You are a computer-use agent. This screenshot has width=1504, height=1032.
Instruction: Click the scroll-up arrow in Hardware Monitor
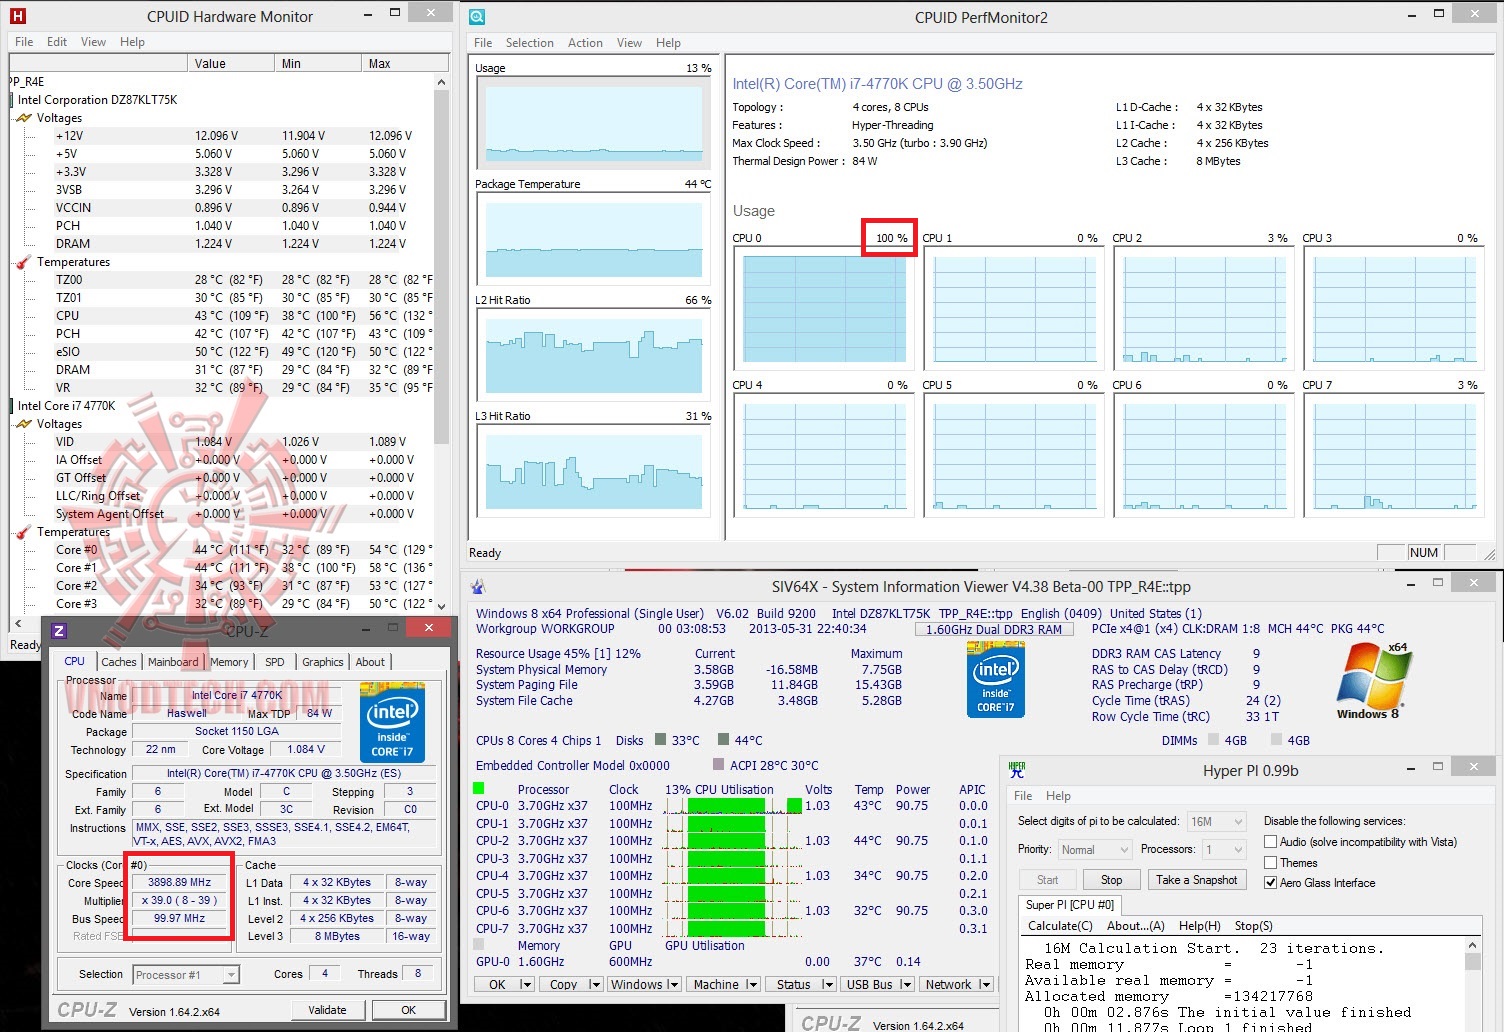pyautogui.click(x=441, y=82)
